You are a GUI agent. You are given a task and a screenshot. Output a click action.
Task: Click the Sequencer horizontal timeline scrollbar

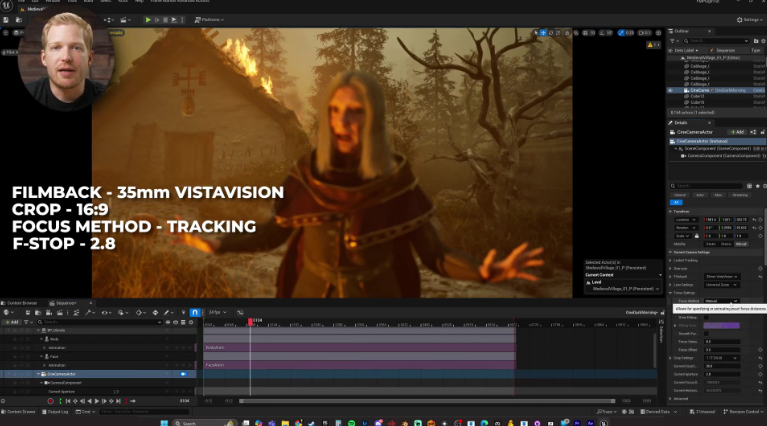click(427, 401)
